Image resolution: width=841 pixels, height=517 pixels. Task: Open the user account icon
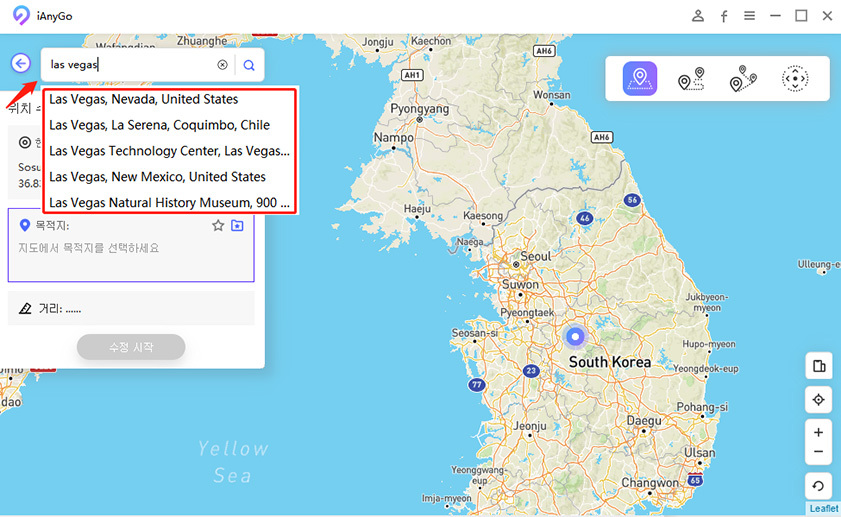pos(697,16)
